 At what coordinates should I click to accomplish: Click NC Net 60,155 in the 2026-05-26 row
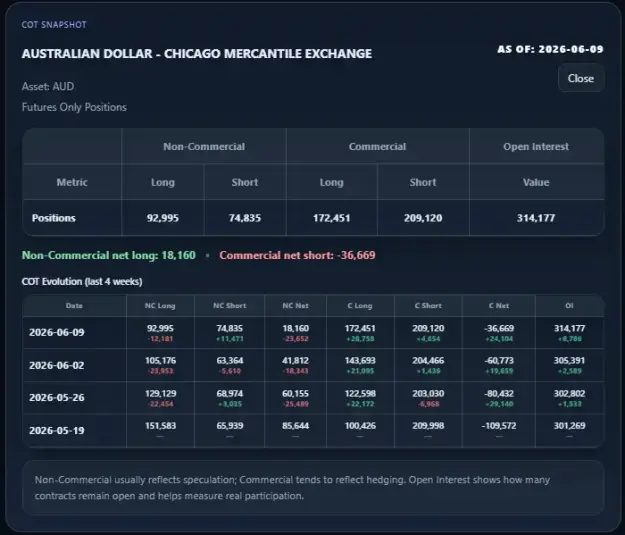pos(295,393)
